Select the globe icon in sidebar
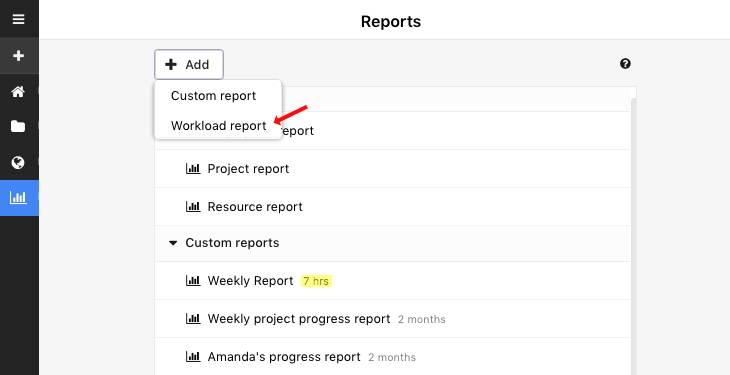730x375 pixels. (18, 162)
